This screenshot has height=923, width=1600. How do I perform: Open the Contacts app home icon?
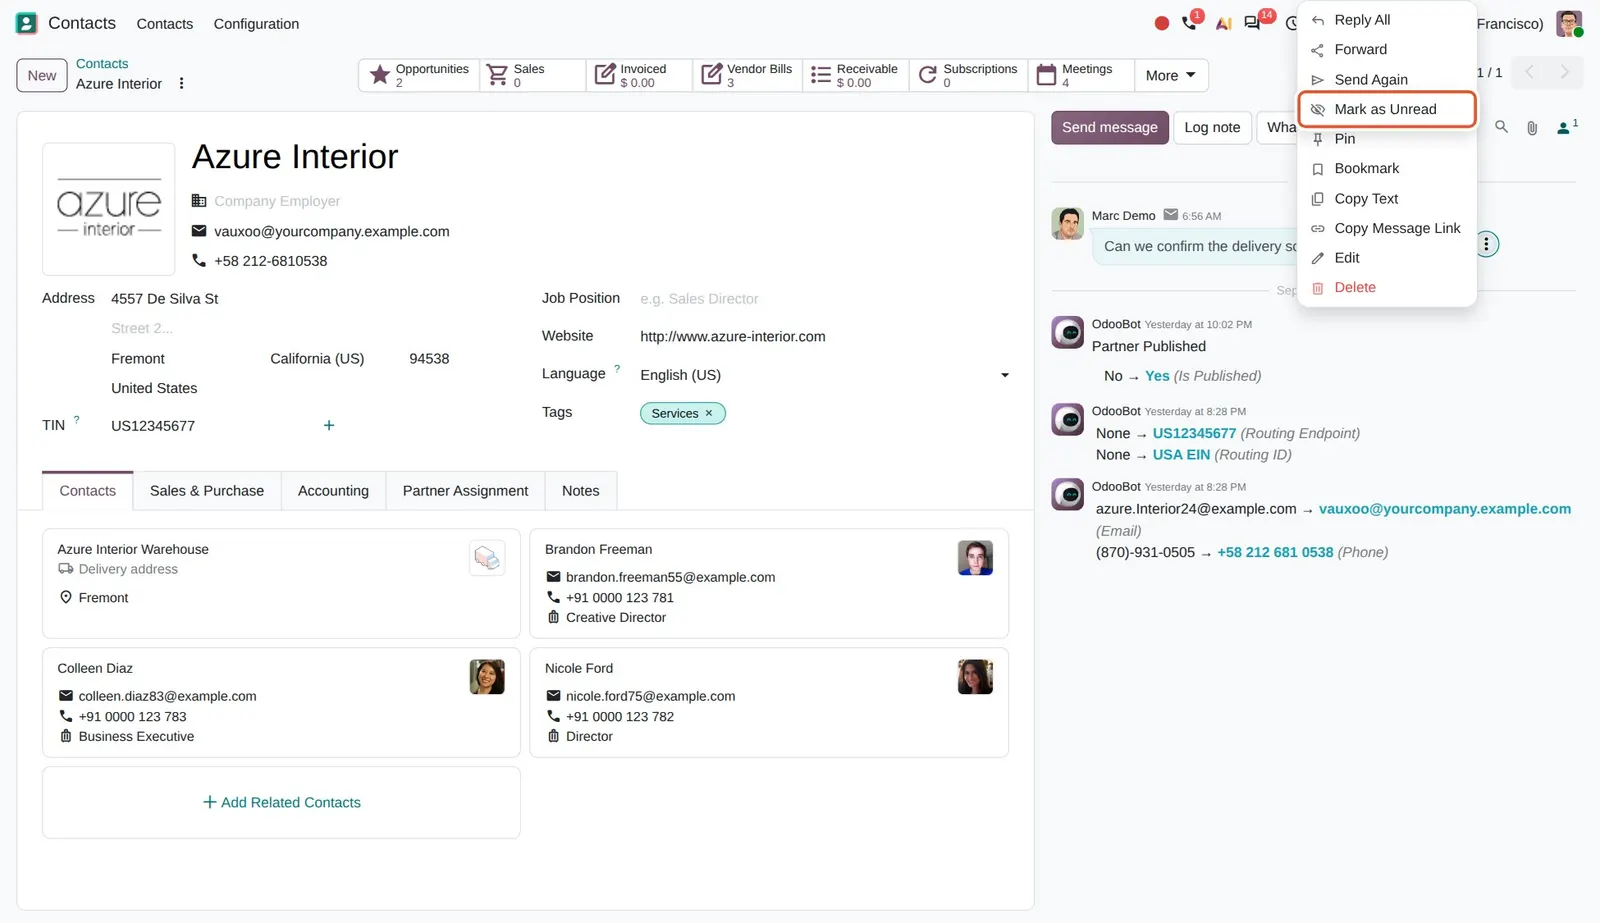point(27,23)
